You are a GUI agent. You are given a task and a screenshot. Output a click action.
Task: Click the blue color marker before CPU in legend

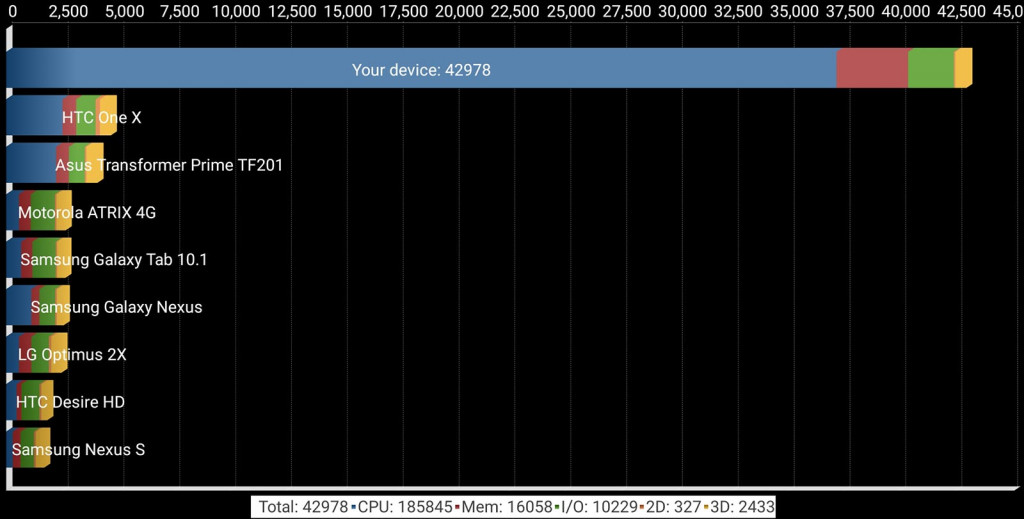[353, 507]
